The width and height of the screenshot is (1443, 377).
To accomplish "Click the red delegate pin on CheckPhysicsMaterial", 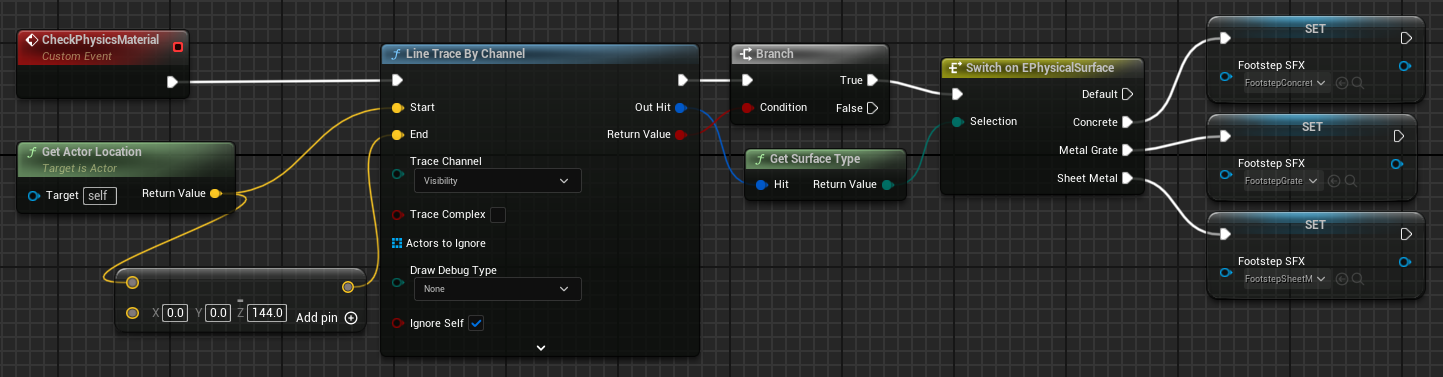I will pos(178,46).
